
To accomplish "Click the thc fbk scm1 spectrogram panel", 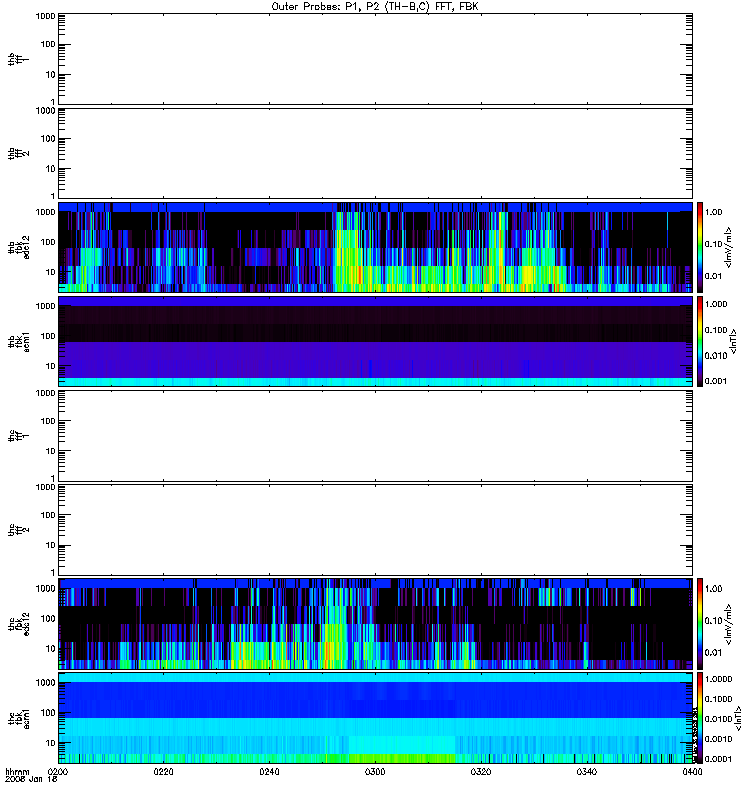I will [375, 718].
